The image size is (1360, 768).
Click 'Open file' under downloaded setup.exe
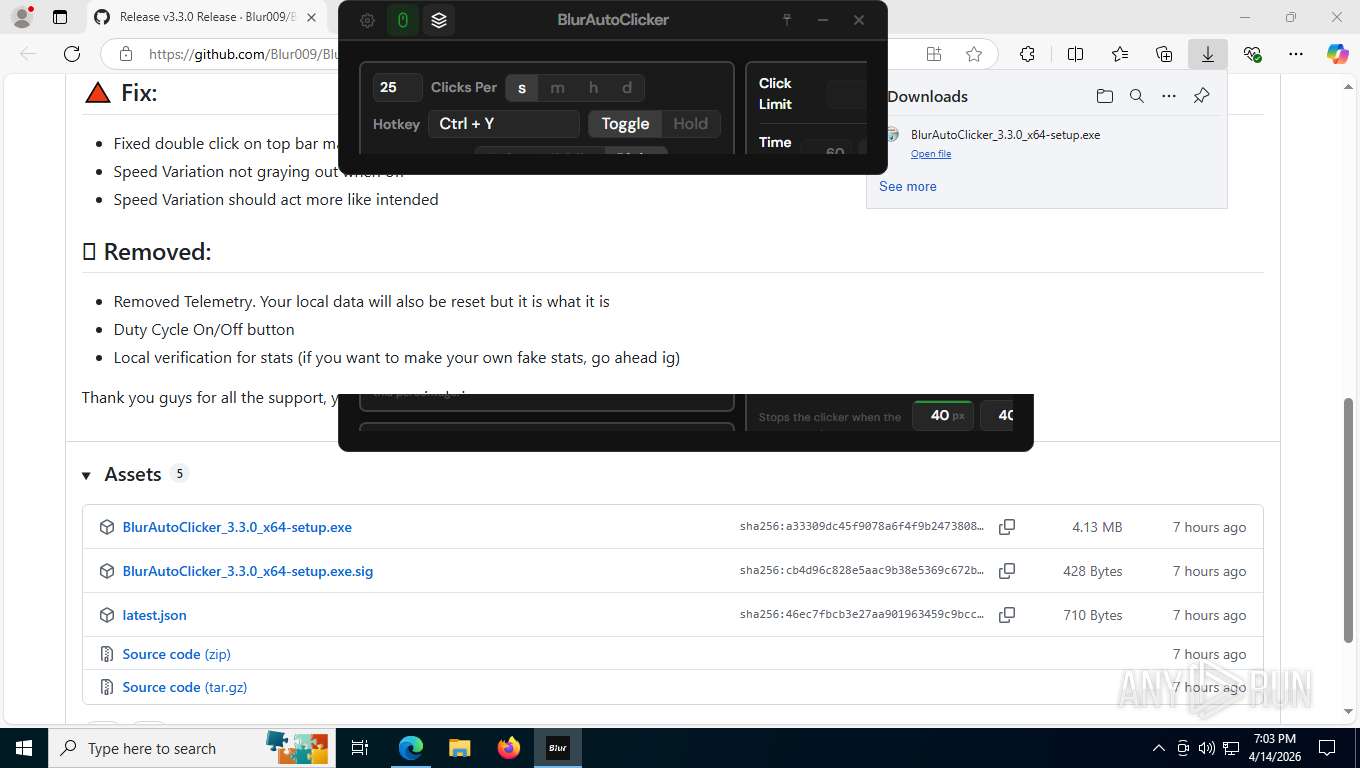[931, 154]
